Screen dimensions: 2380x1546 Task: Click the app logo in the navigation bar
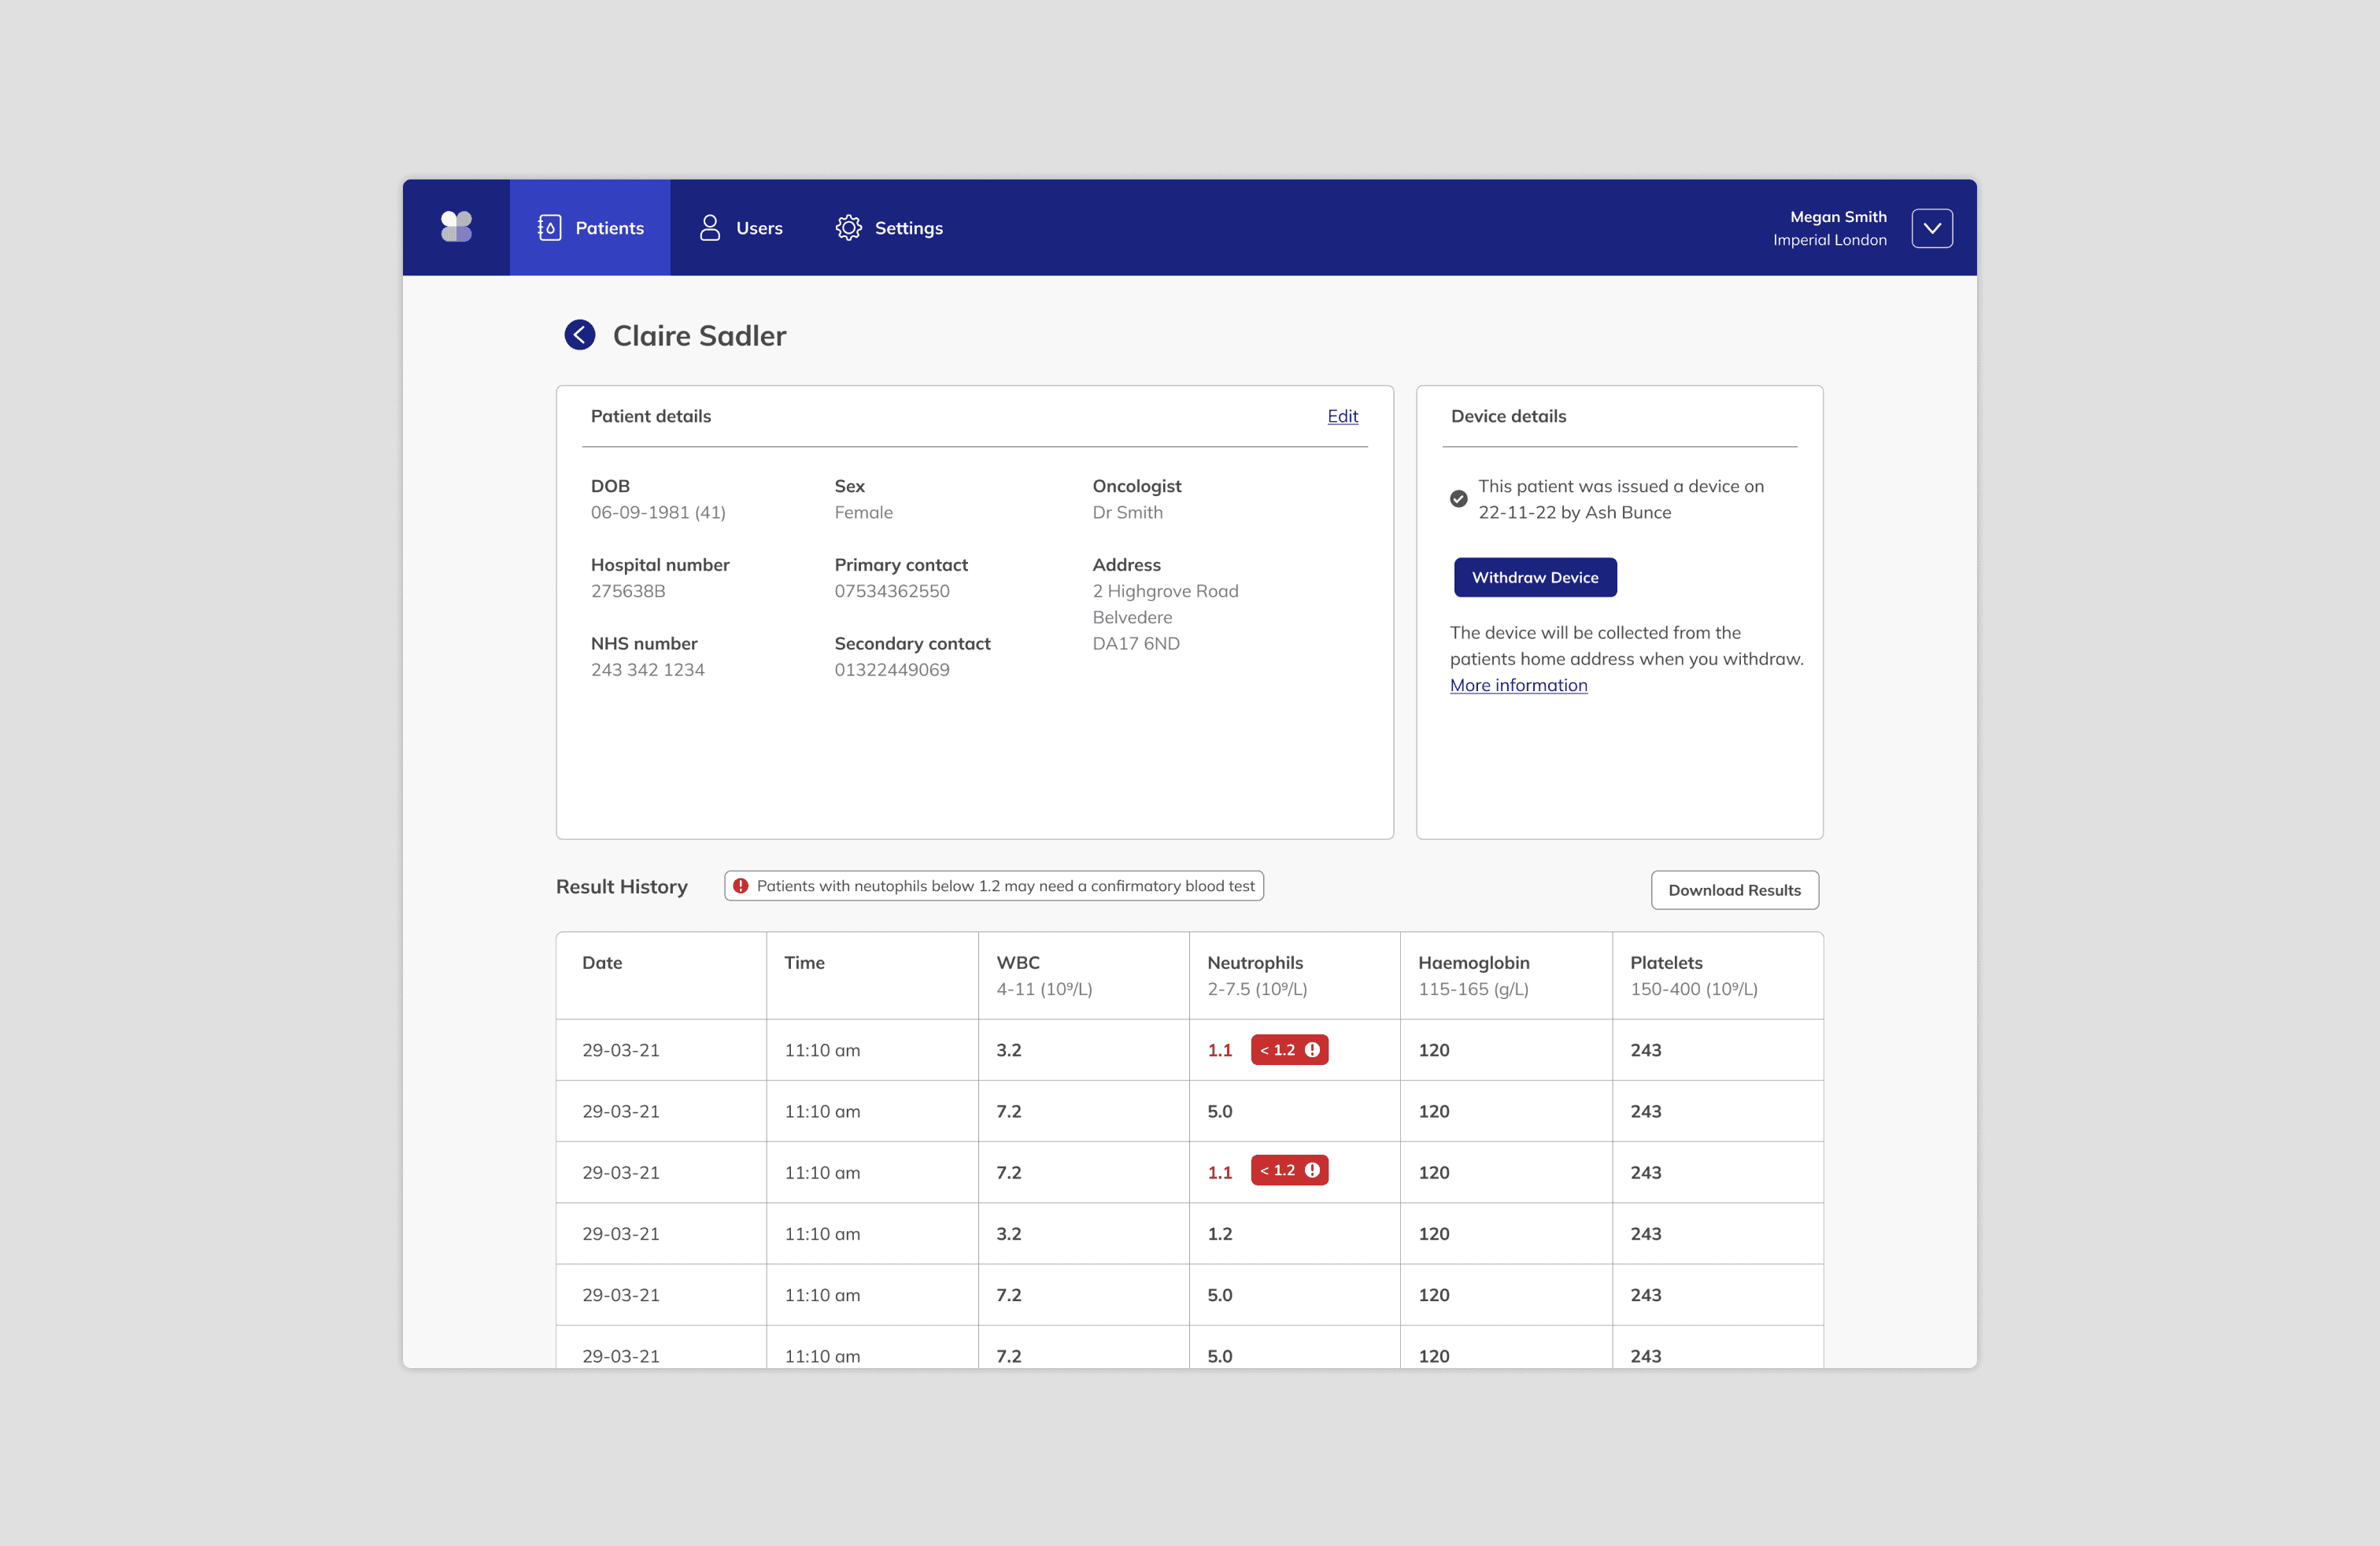coord(456,227)
